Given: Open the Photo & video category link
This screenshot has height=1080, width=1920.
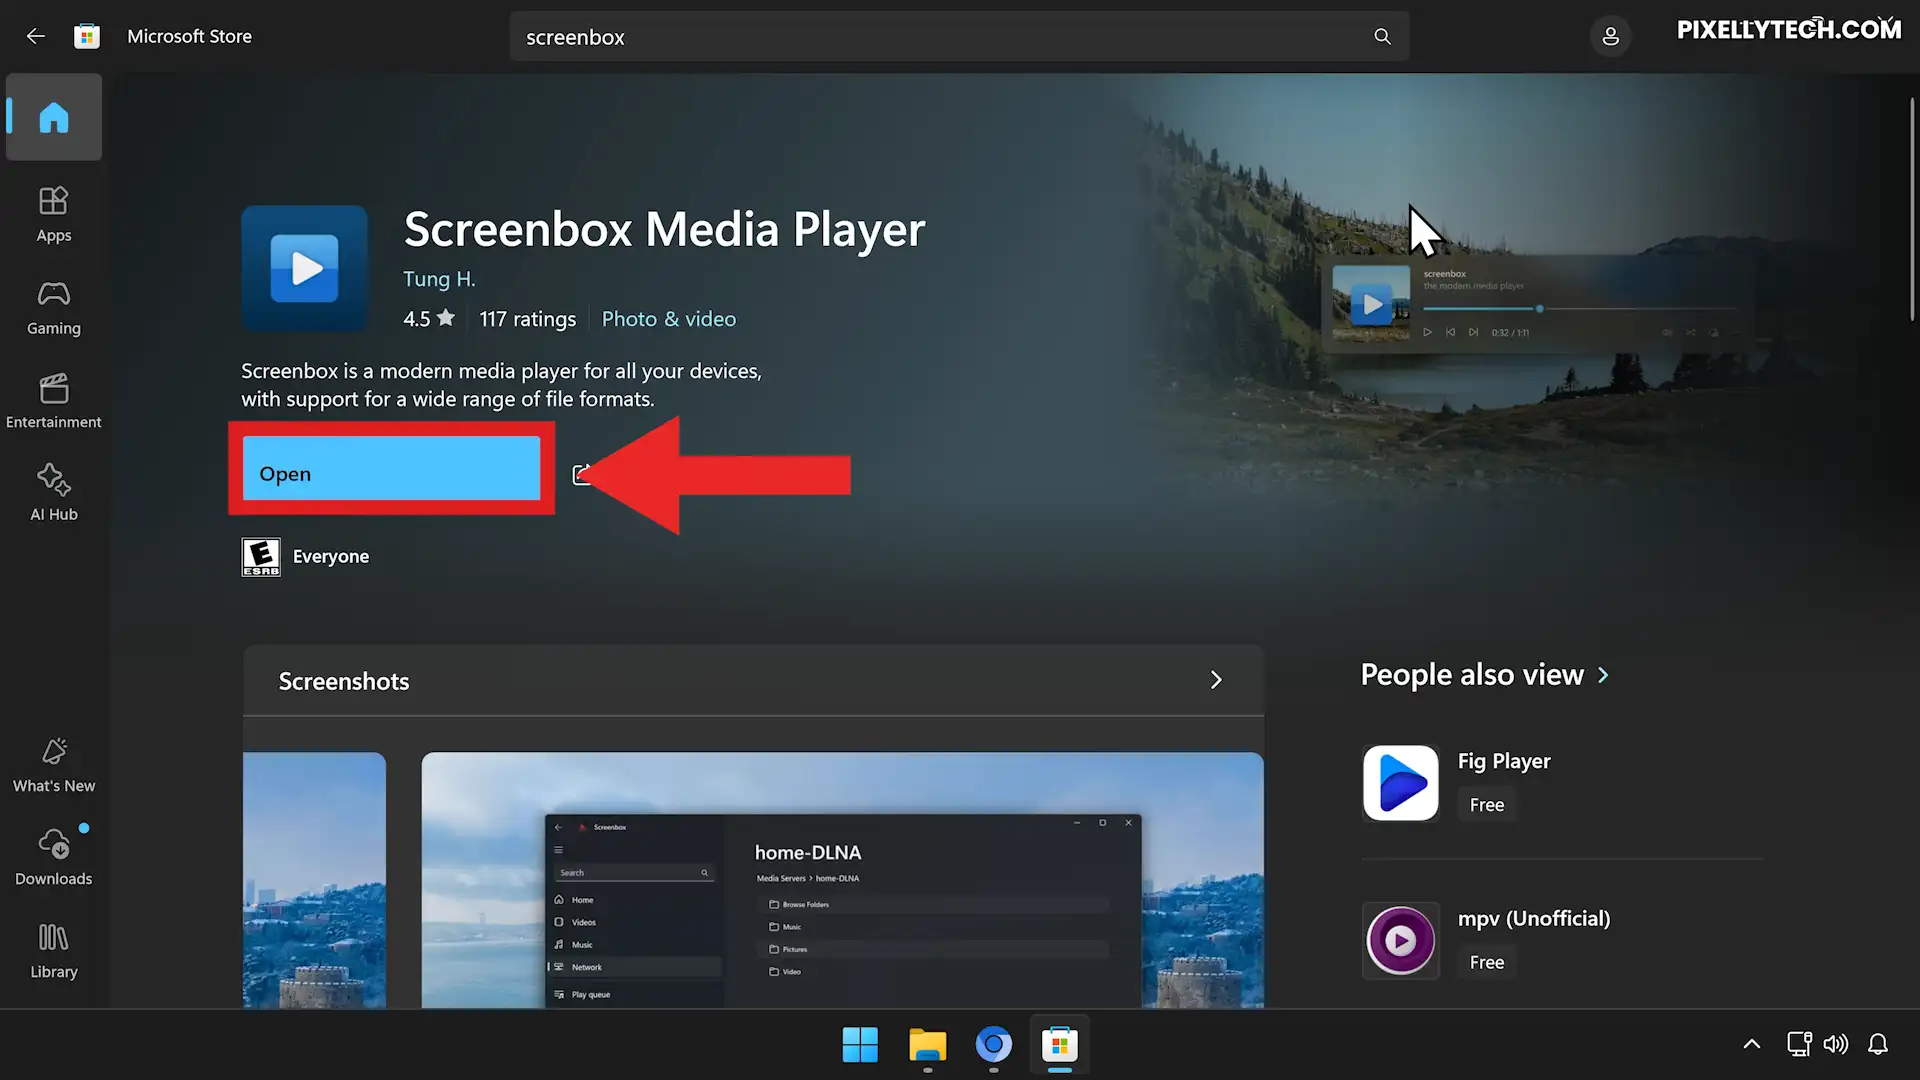Looking at the screenshot, I should pos(668,319).
